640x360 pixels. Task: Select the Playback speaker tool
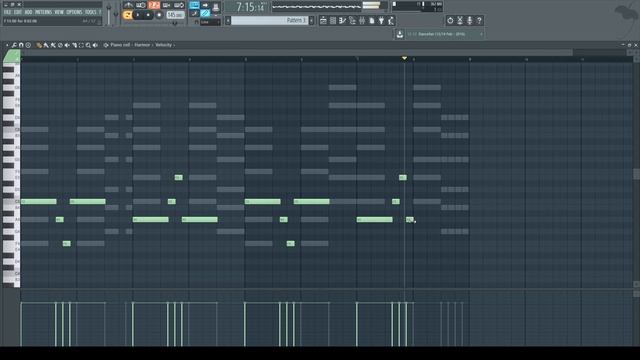[95, 45]
